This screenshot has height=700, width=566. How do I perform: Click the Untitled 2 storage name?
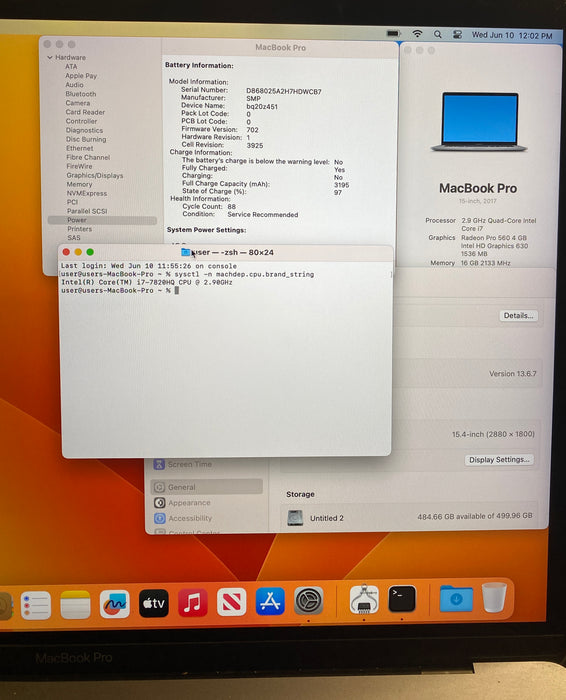tap(327, 518)
